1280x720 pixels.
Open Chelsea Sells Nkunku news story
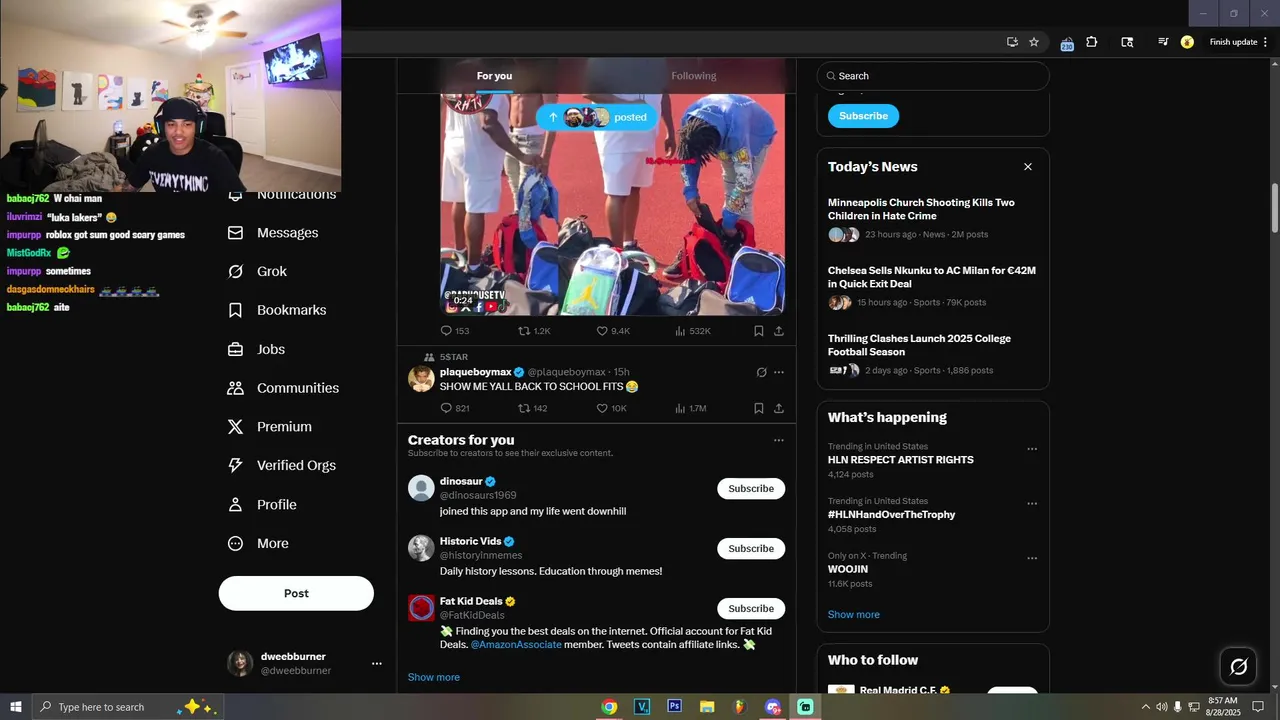point(932,277)
